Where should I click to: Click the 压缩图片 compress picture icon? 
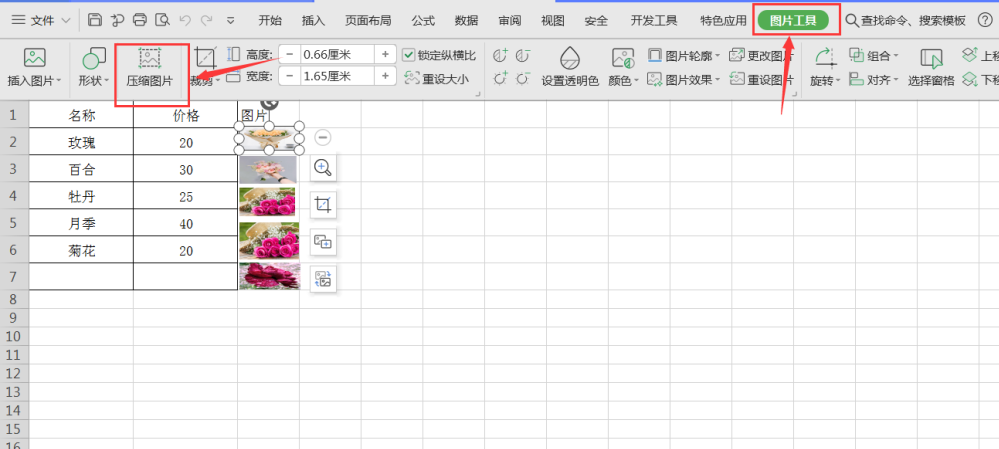[149, 59]
